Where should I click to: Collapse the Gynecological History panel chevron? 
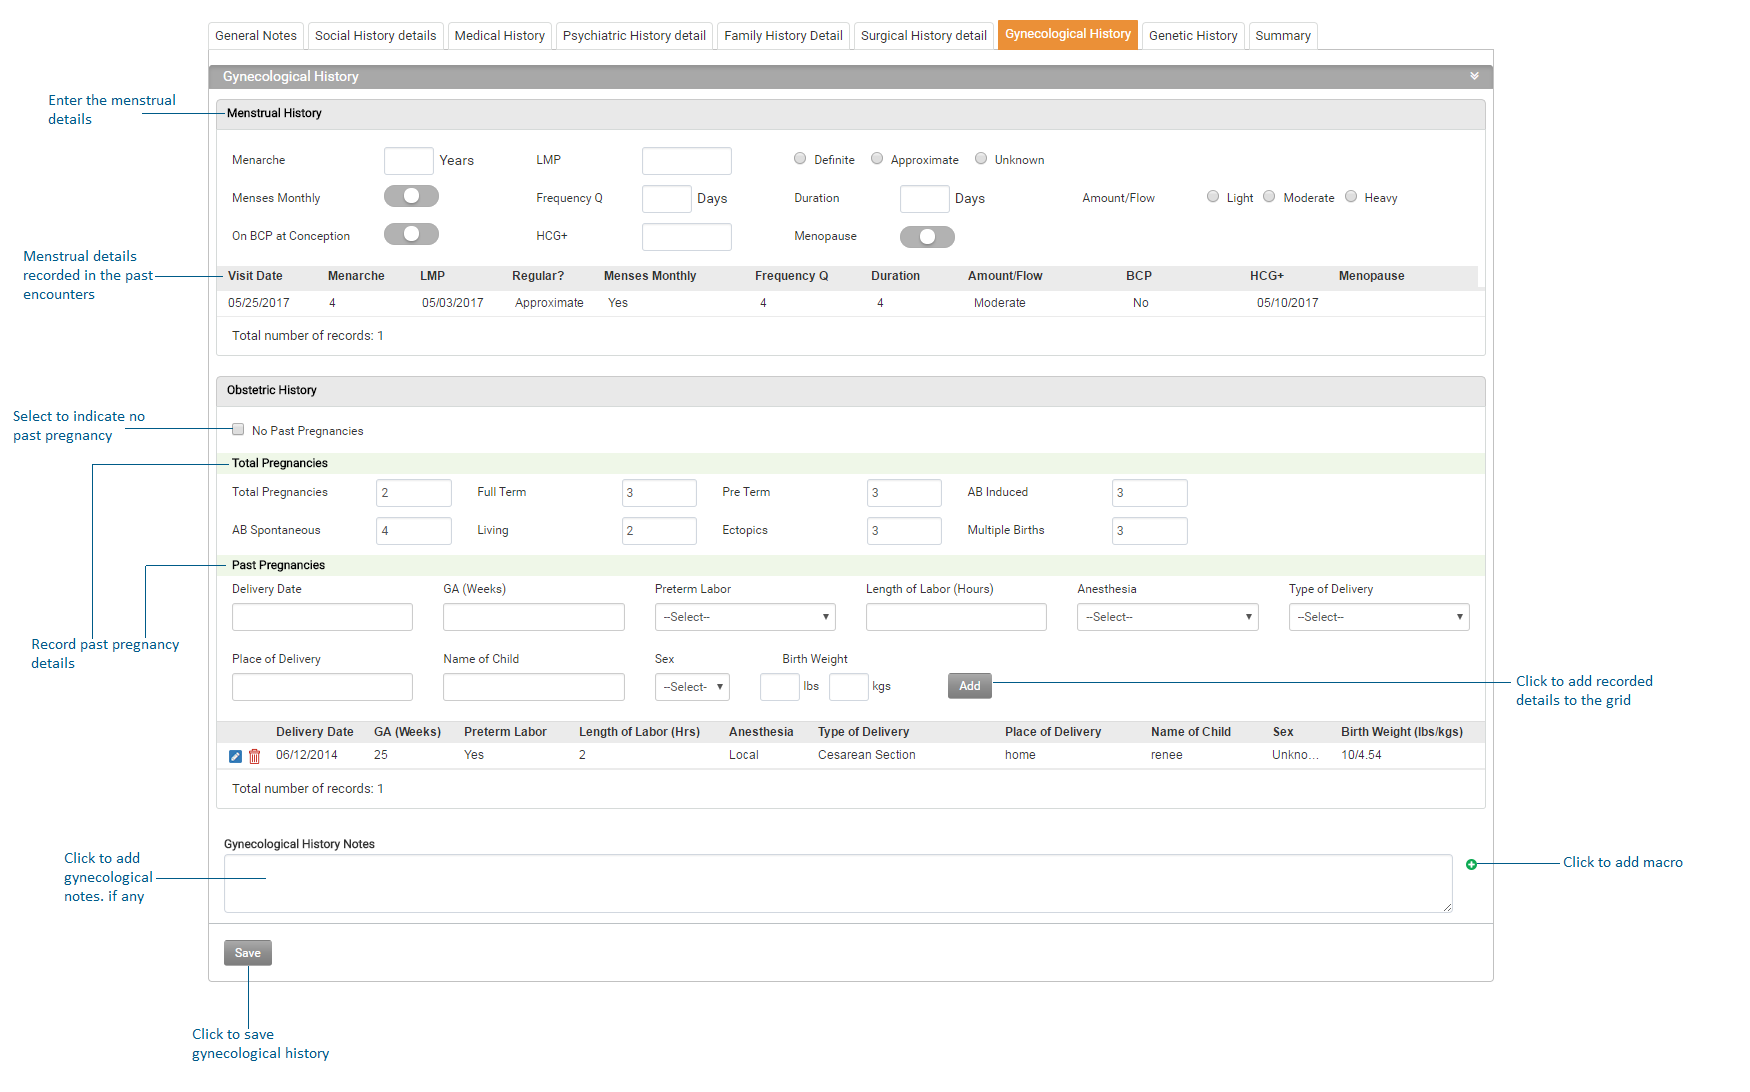(1474, 76)
